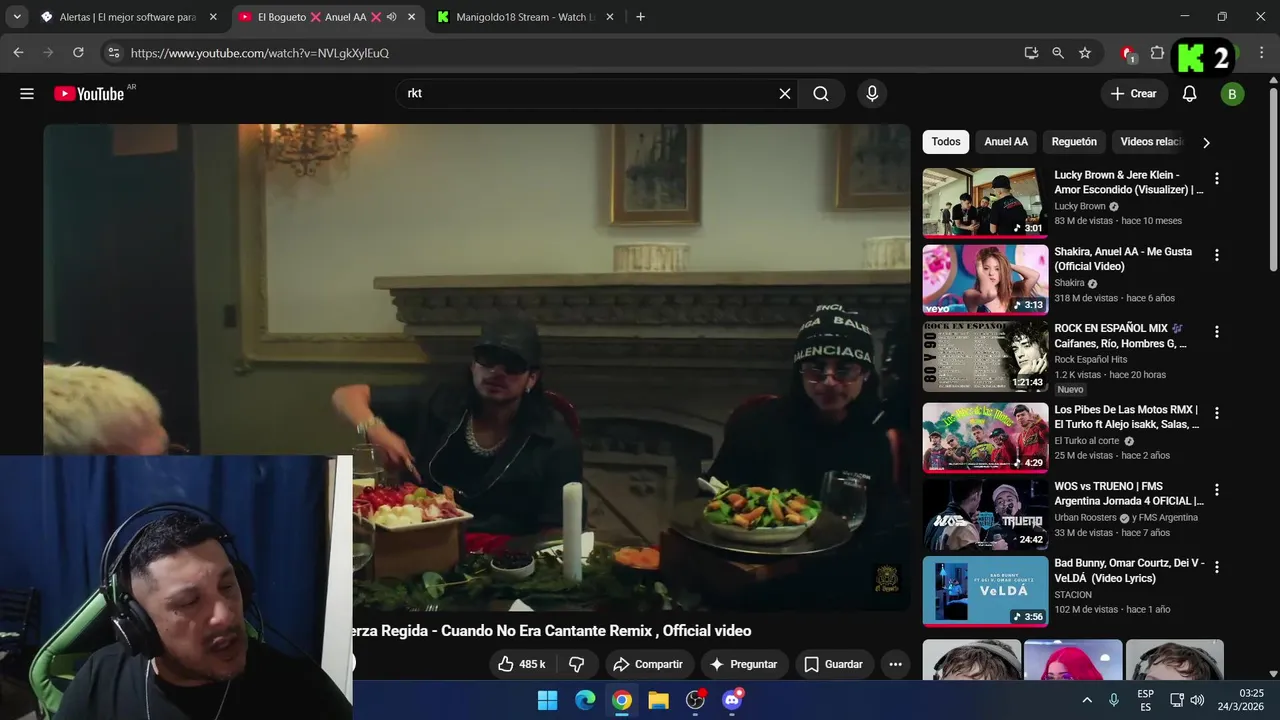Open options for Rock En Español Mix
Screen dimensions: 1280x720
(1217, 332)
